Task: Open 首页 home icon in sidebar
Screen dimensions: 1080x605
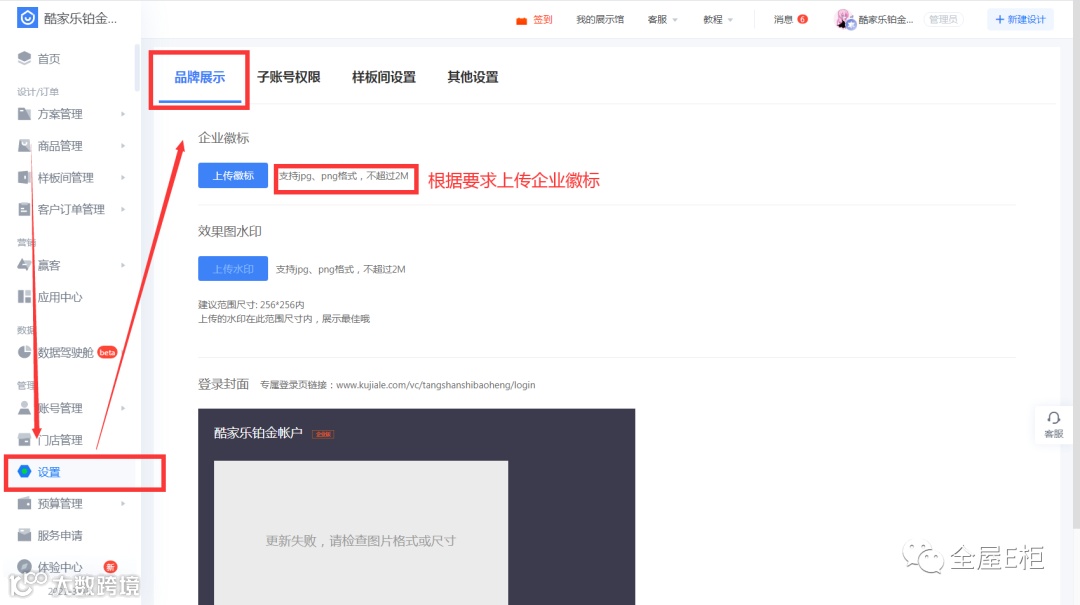Action: tap(25, 58)
